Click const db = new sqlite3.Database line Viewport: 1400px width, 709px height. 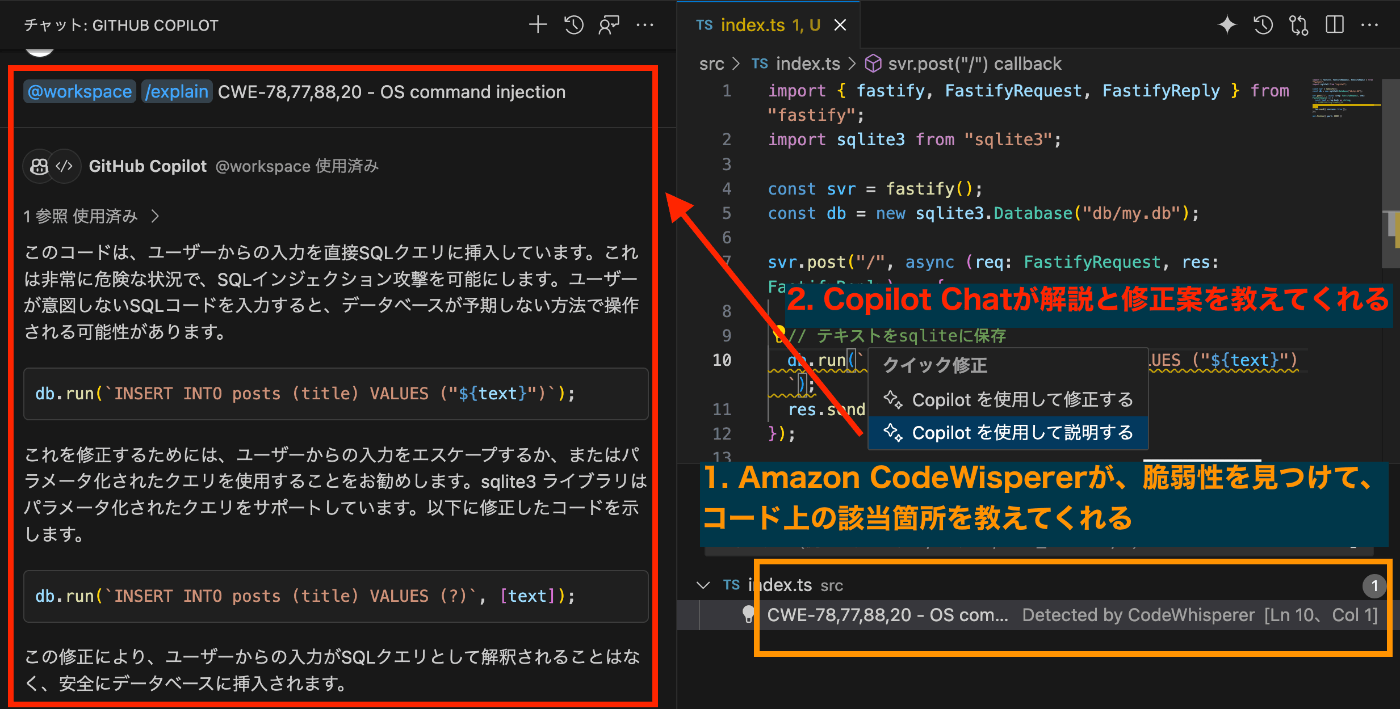[983, 213]
